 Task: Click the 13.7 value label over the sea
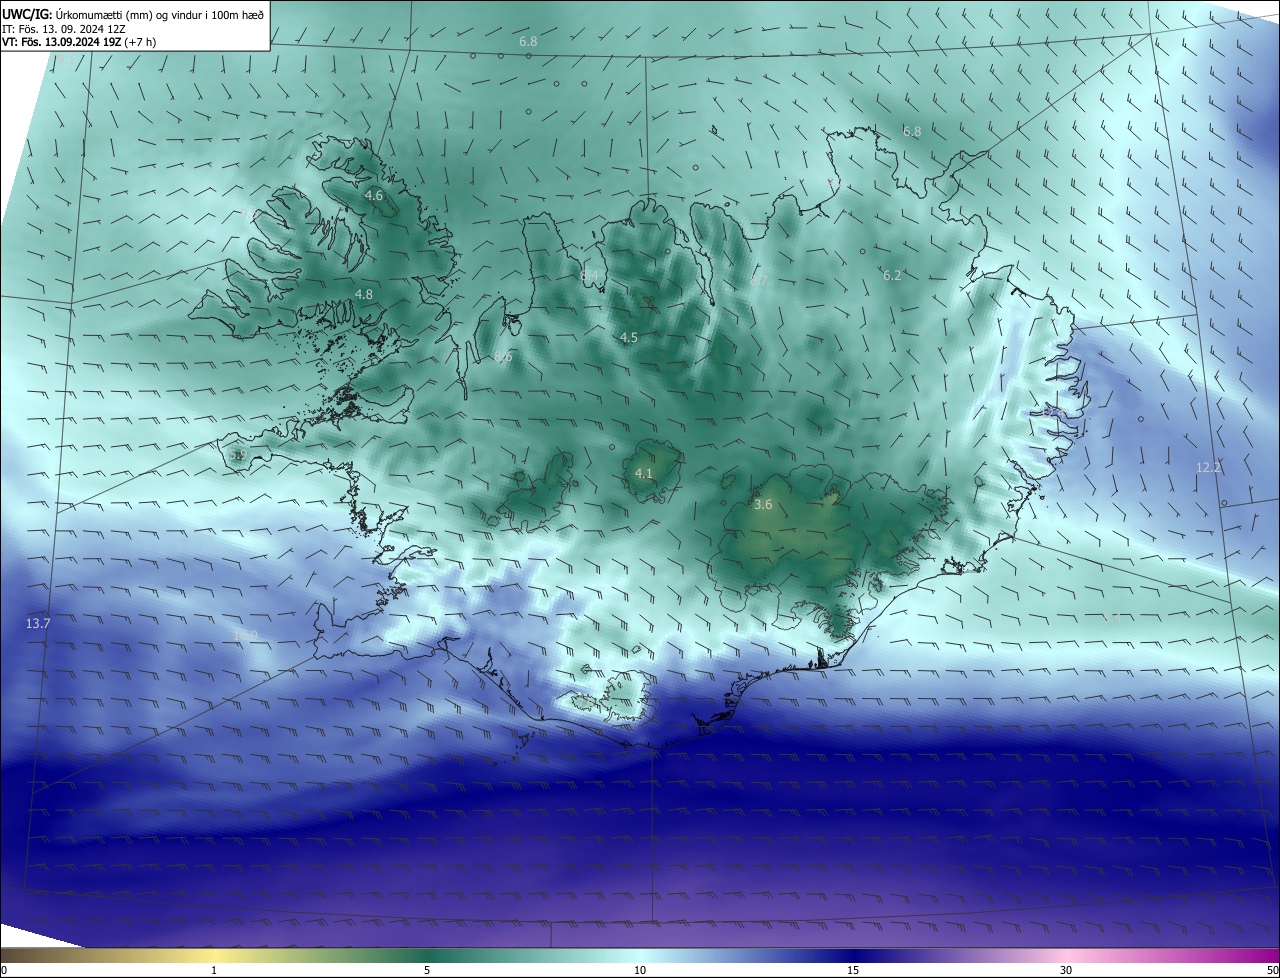tap(38, 623)
